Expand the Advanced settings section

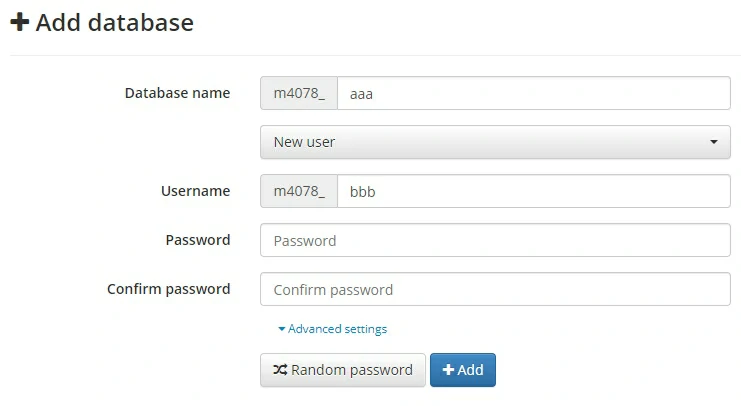[337, 329]
